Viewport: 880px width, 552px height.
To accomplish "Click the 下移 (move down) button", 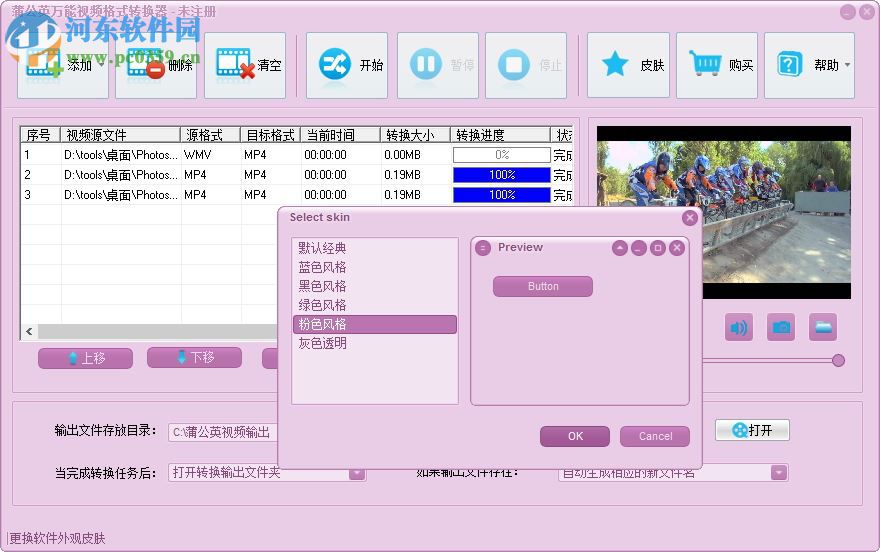I will (x=194, y=357).
